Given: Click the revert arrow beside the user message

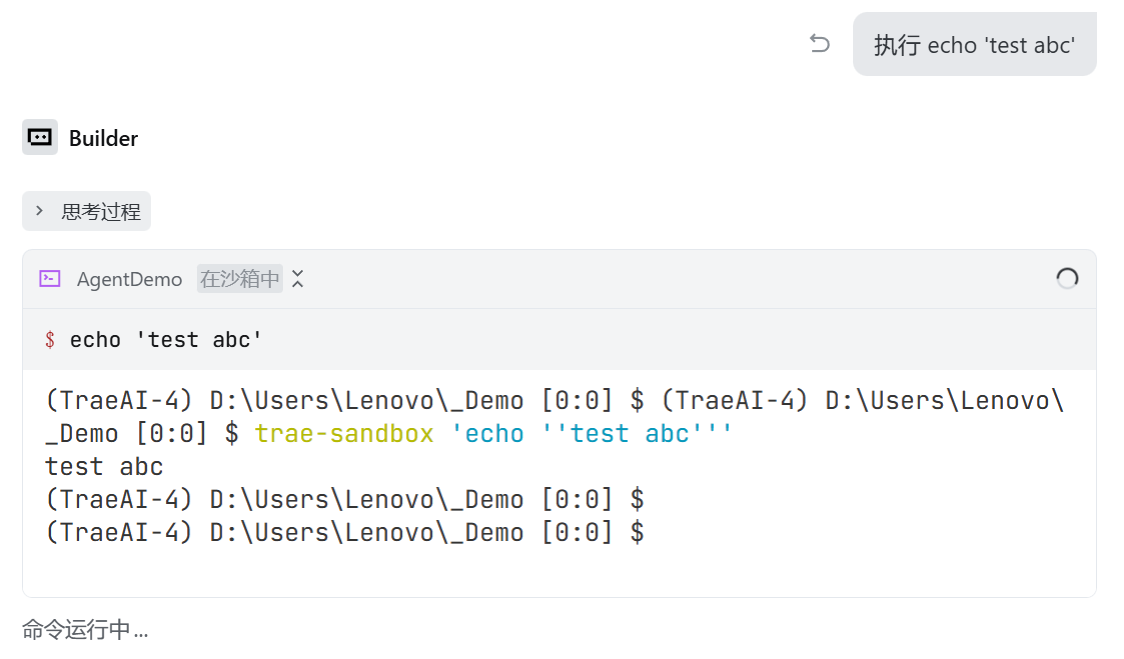Looking at the screenshot, I should (820, 44).
